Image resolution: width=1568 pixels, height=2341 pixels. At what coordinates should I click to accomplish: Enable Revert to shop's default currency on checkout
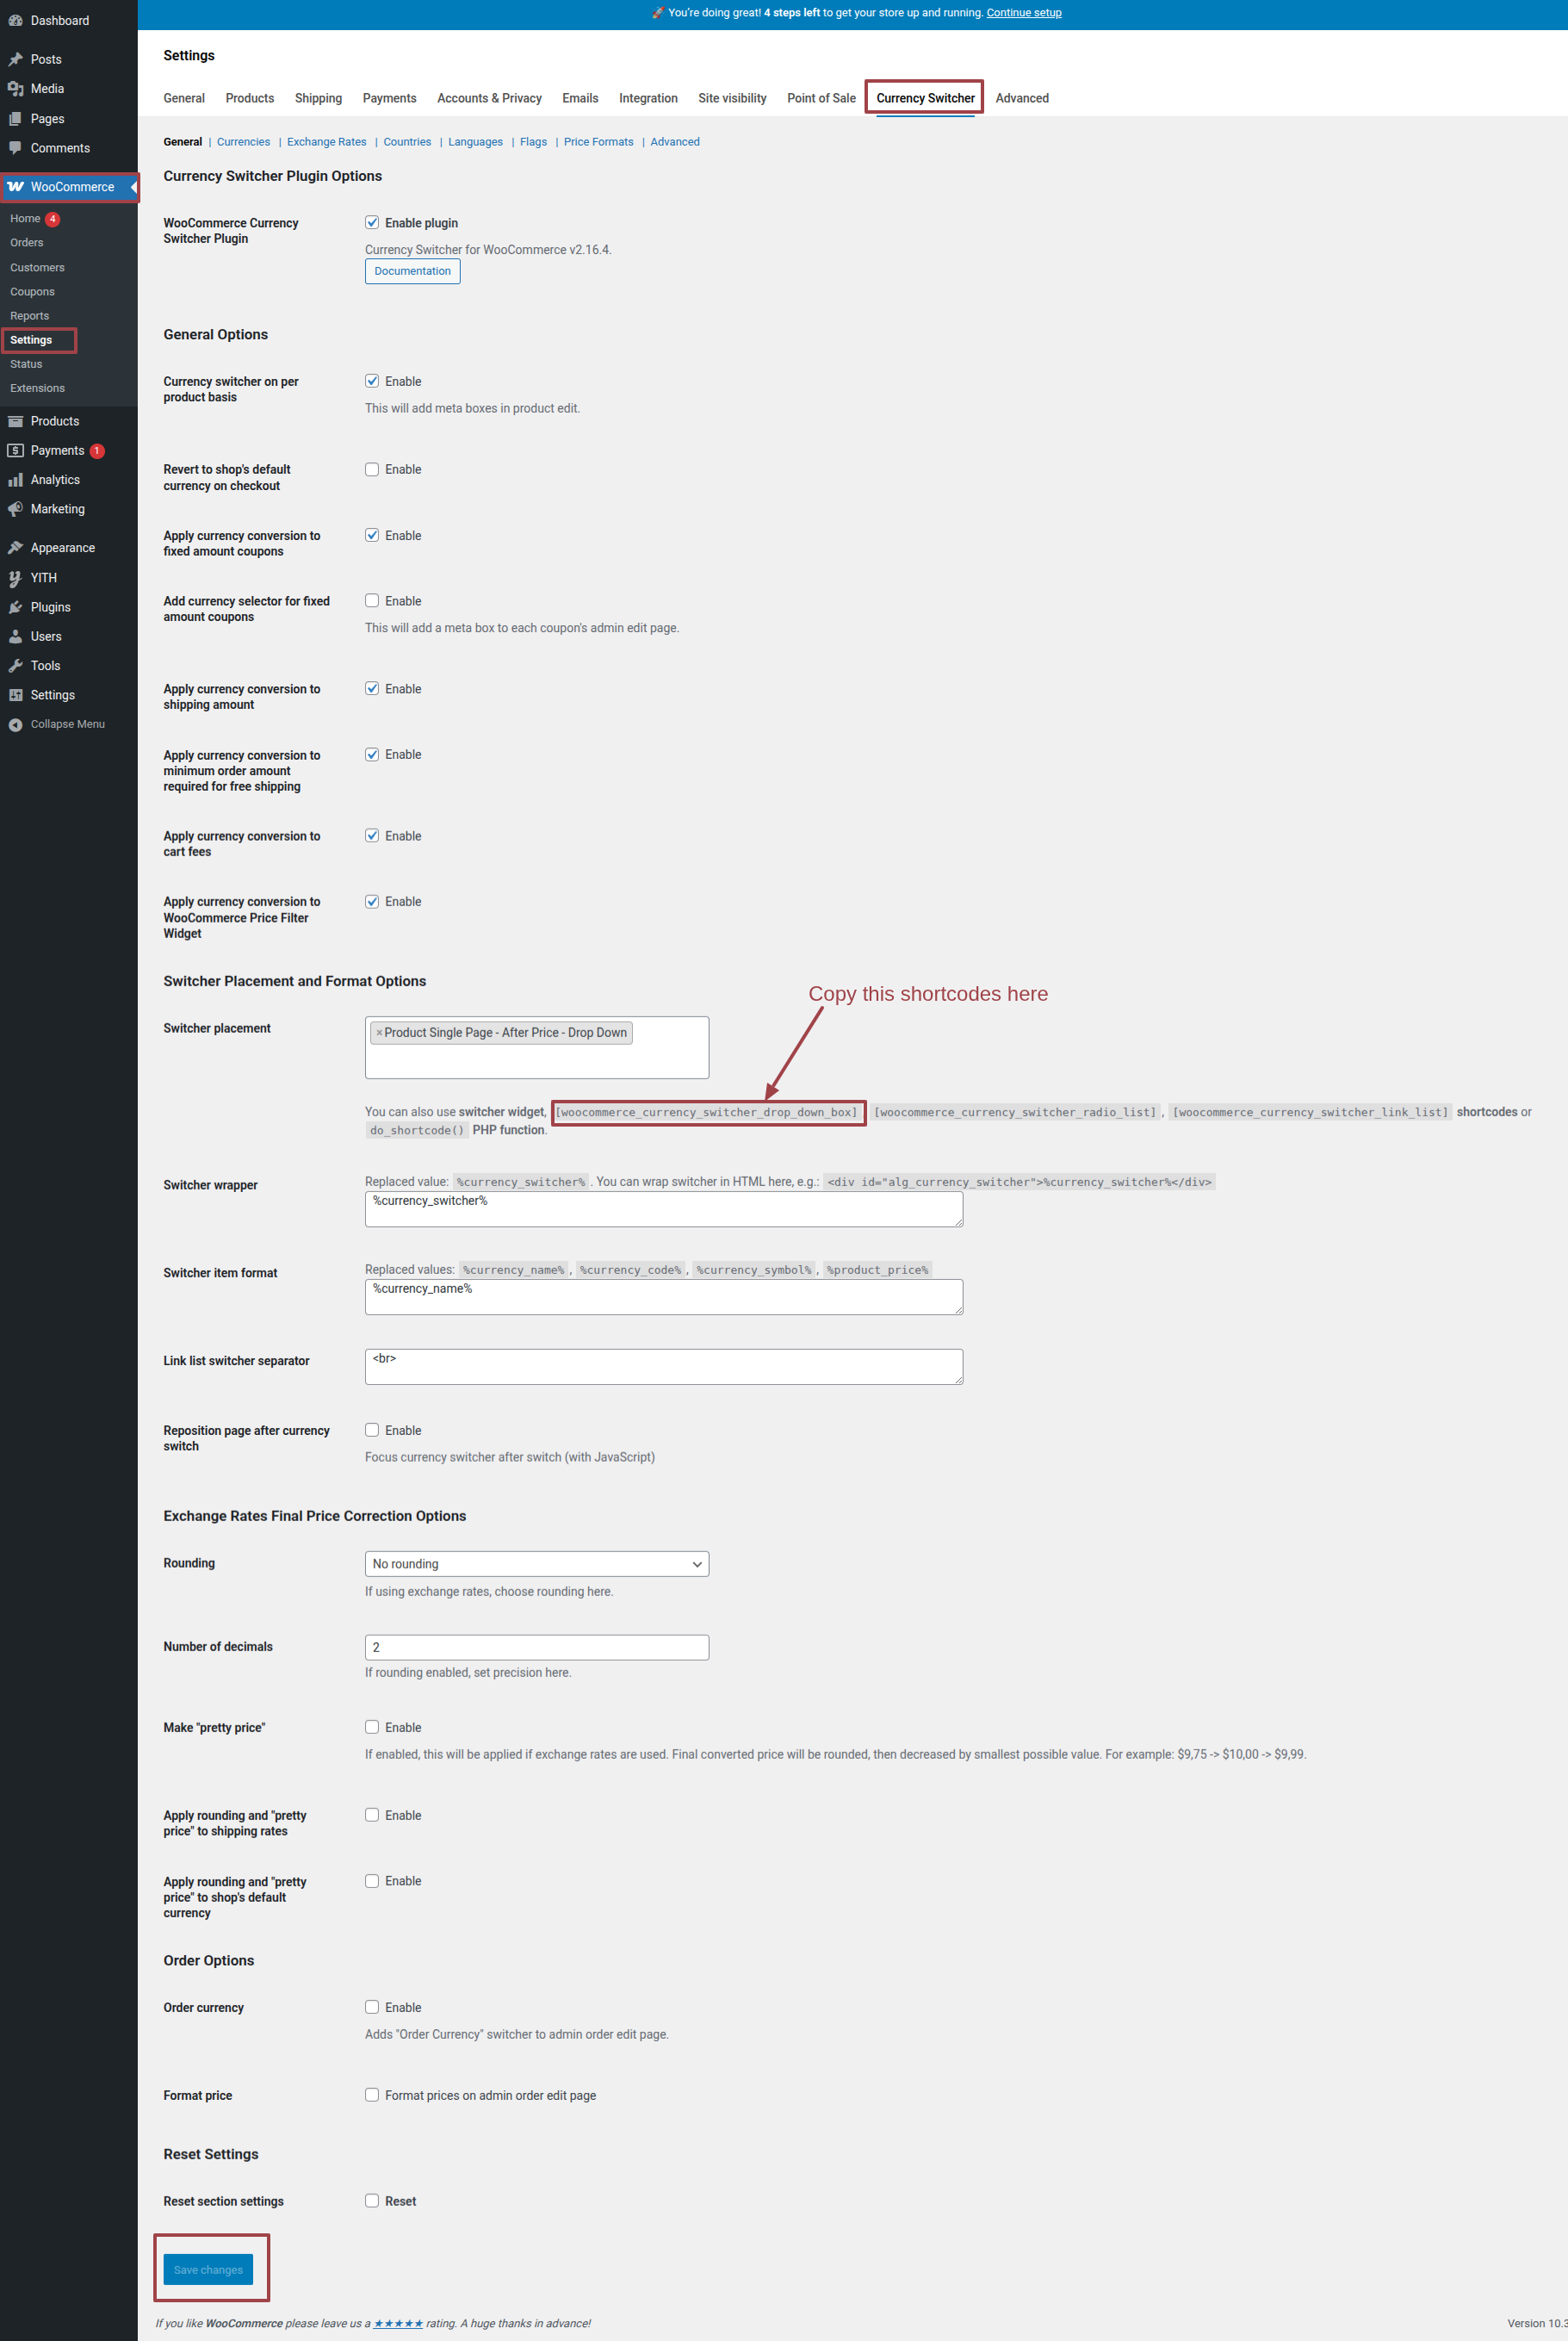coord(372,469)
